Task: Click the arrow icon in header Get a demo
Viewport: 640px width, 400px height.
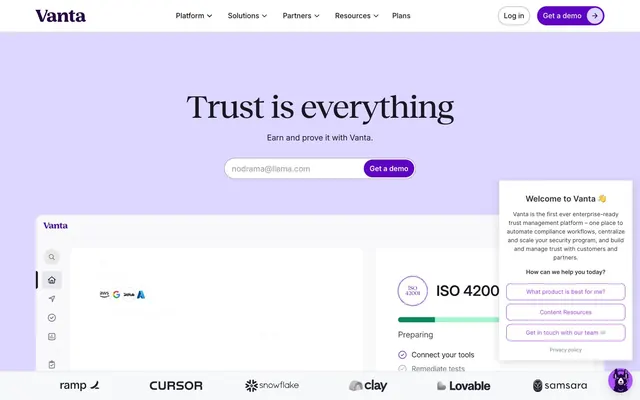Action: point(595,16)
